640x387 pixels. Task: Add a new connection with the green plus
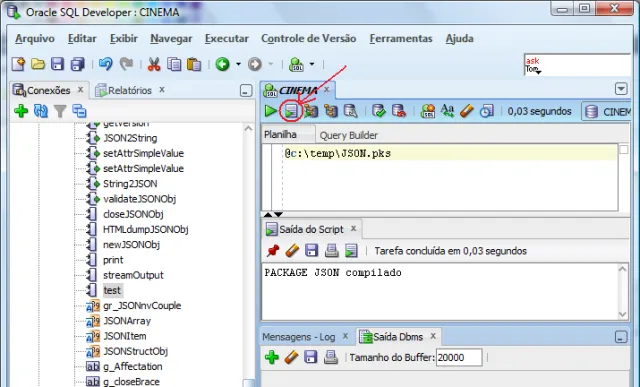[21, 111]
